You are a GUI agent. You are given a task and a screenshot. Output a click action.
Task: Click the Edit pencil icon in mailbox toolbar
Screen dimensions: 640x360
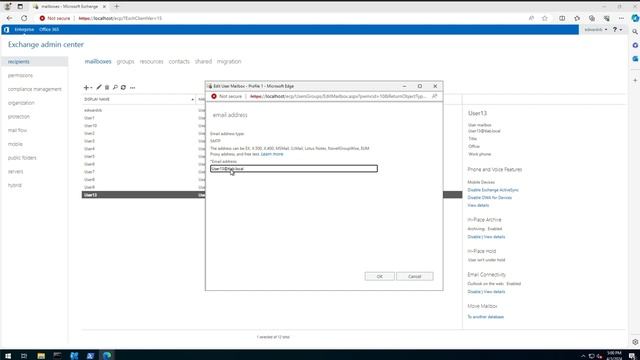(99, 87)
